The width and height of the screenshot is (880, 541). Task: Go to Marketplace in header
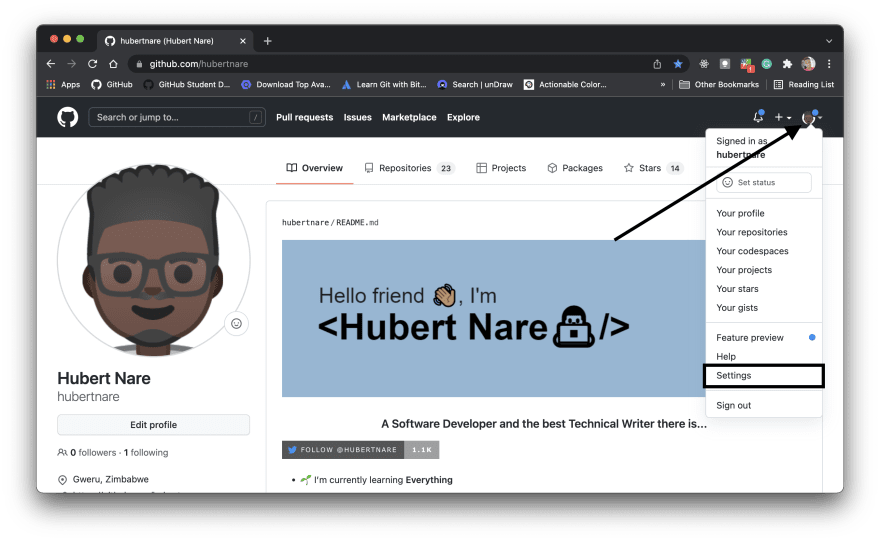coord(409,117)
